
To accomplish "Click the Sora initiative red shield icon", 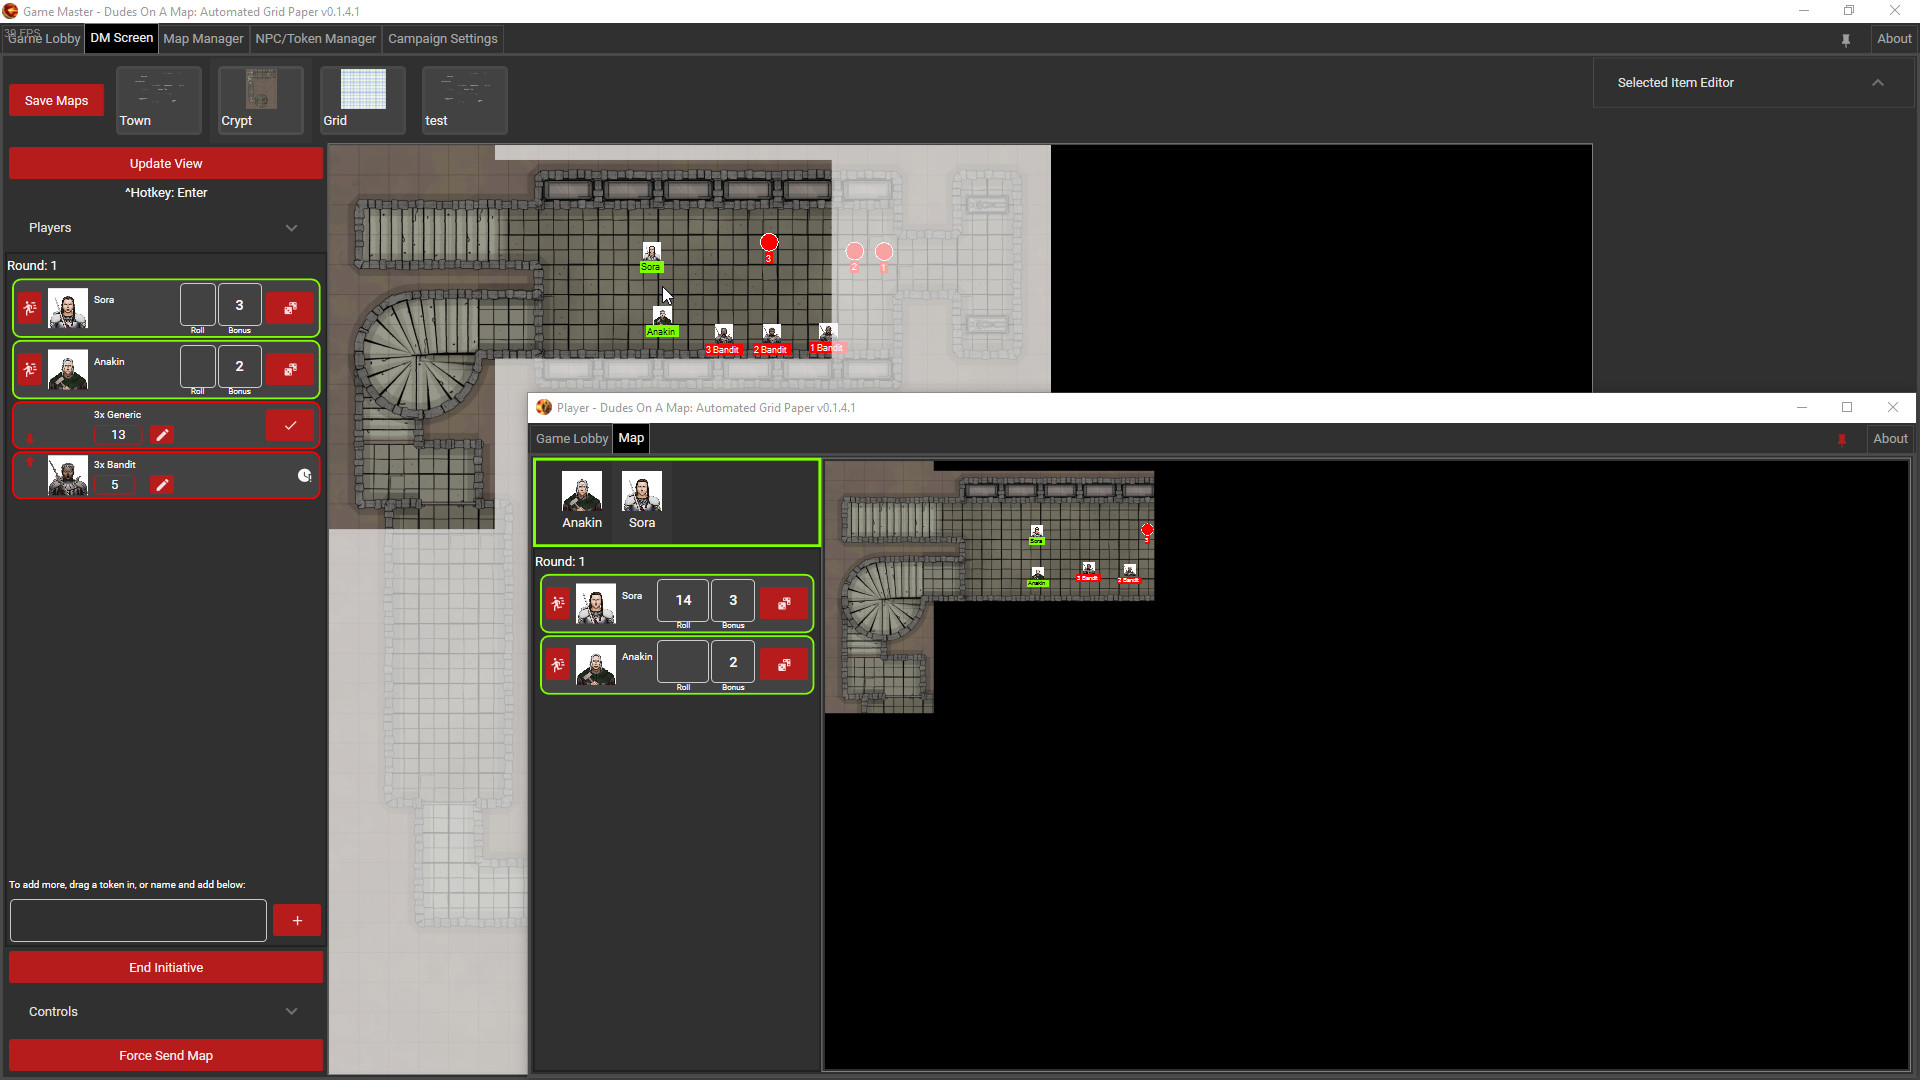I will [29, 306].
